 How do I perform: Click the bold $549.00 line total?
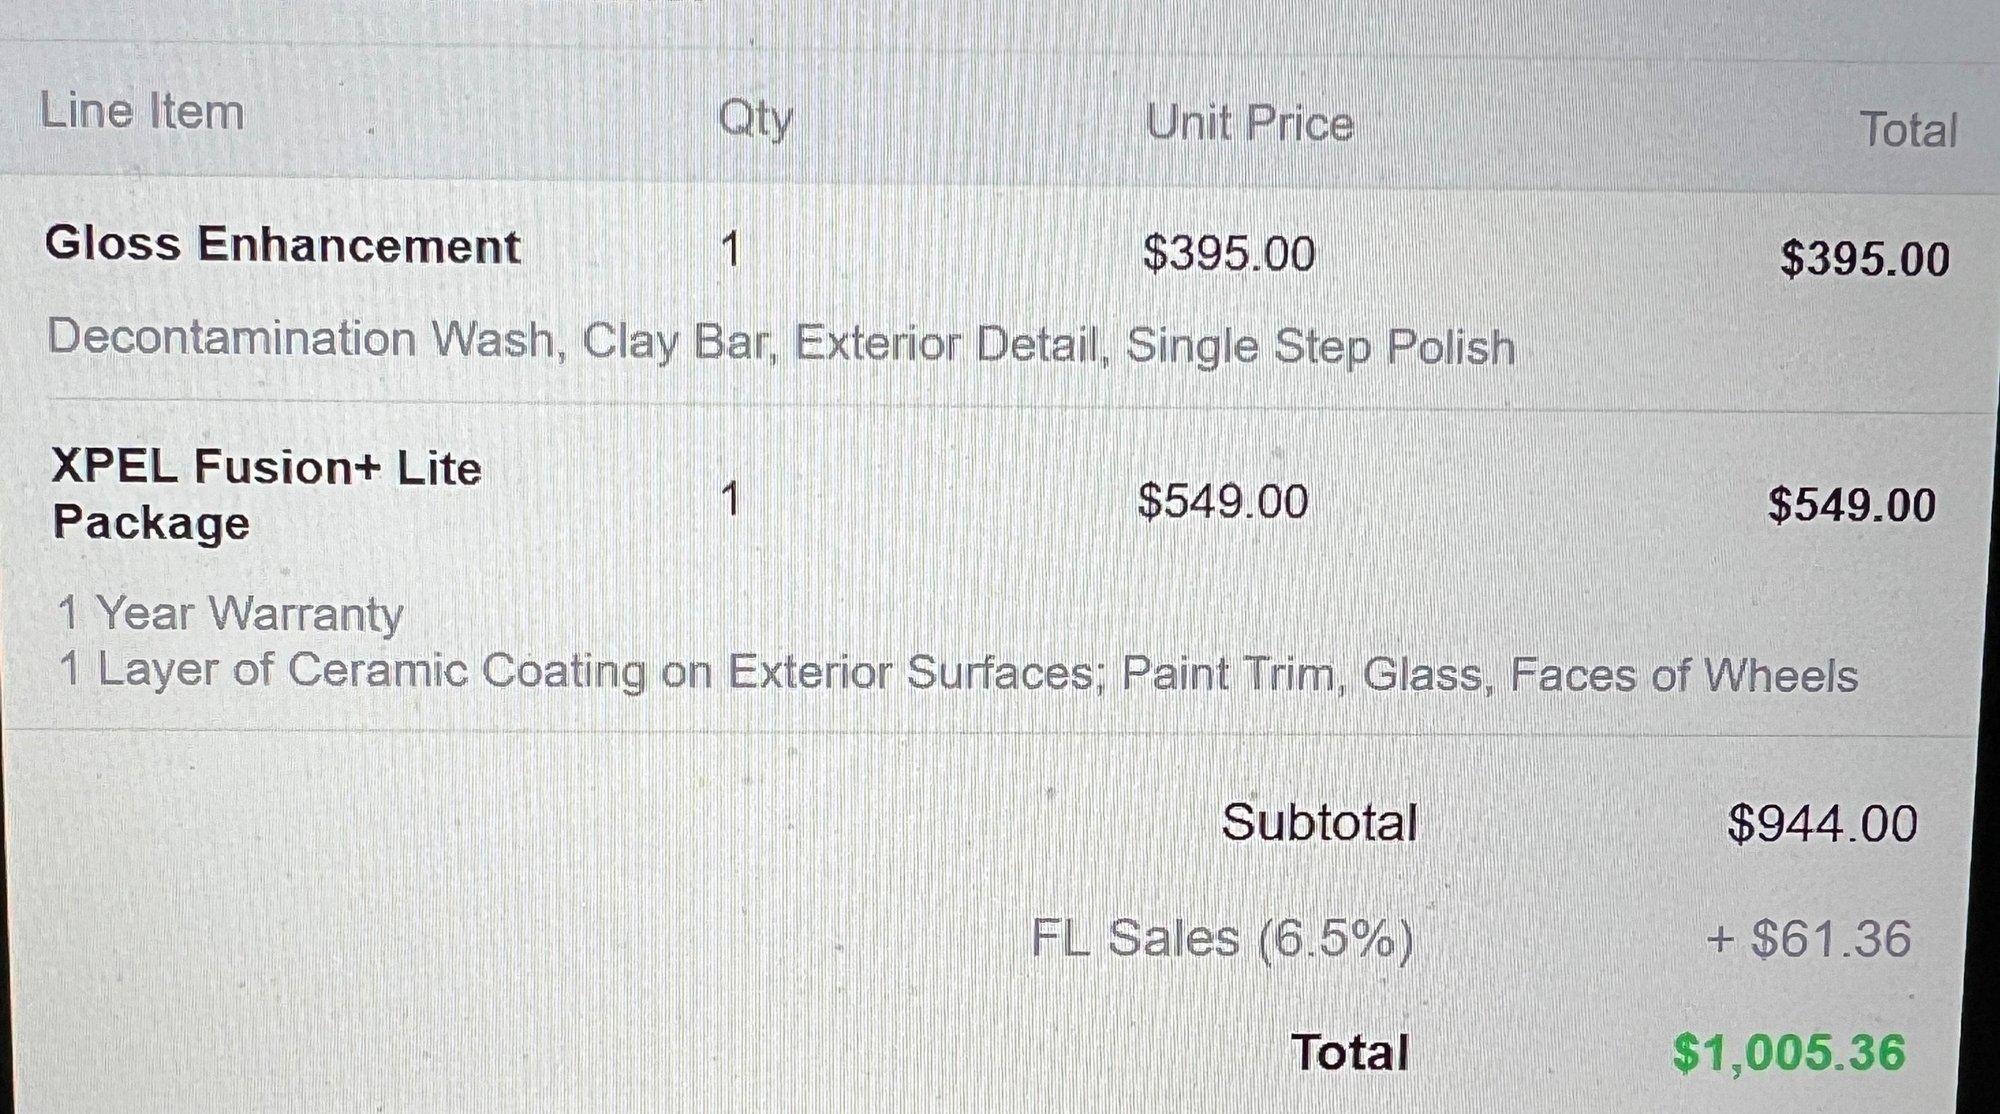(x=1852, y=505)
